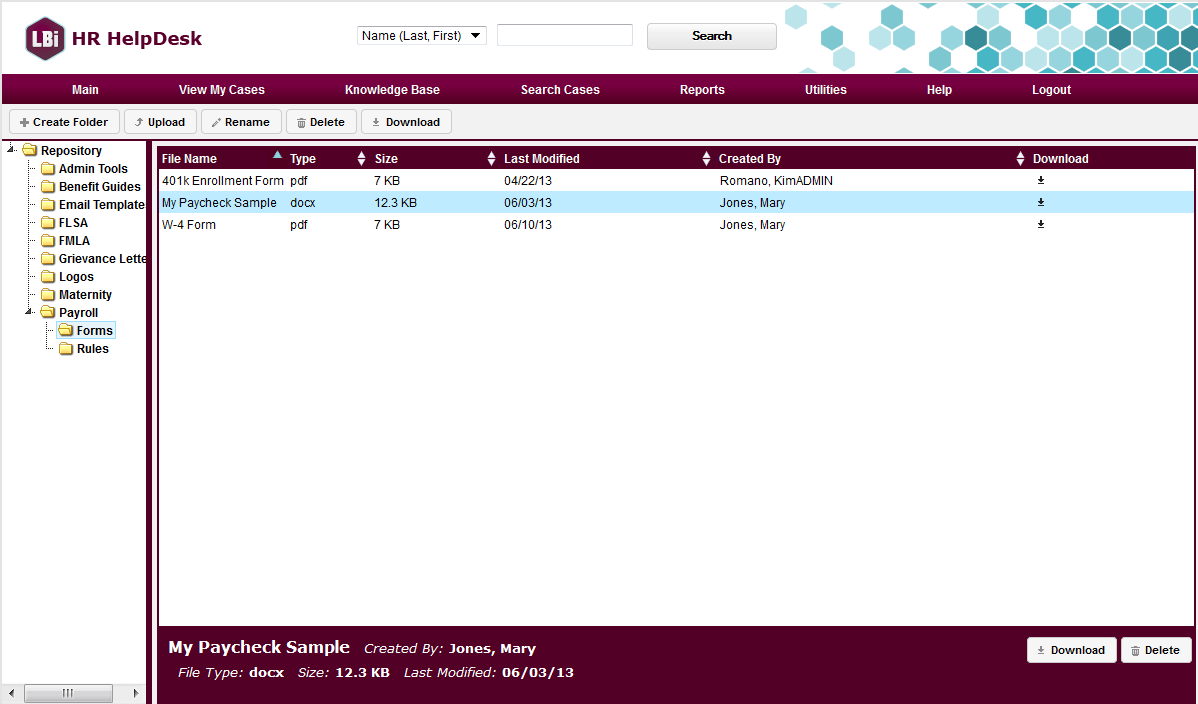1198x704 pixels.
Task: Click Logout in the navigation bar
Action: pyautogui.click(x=1051, y=89)
